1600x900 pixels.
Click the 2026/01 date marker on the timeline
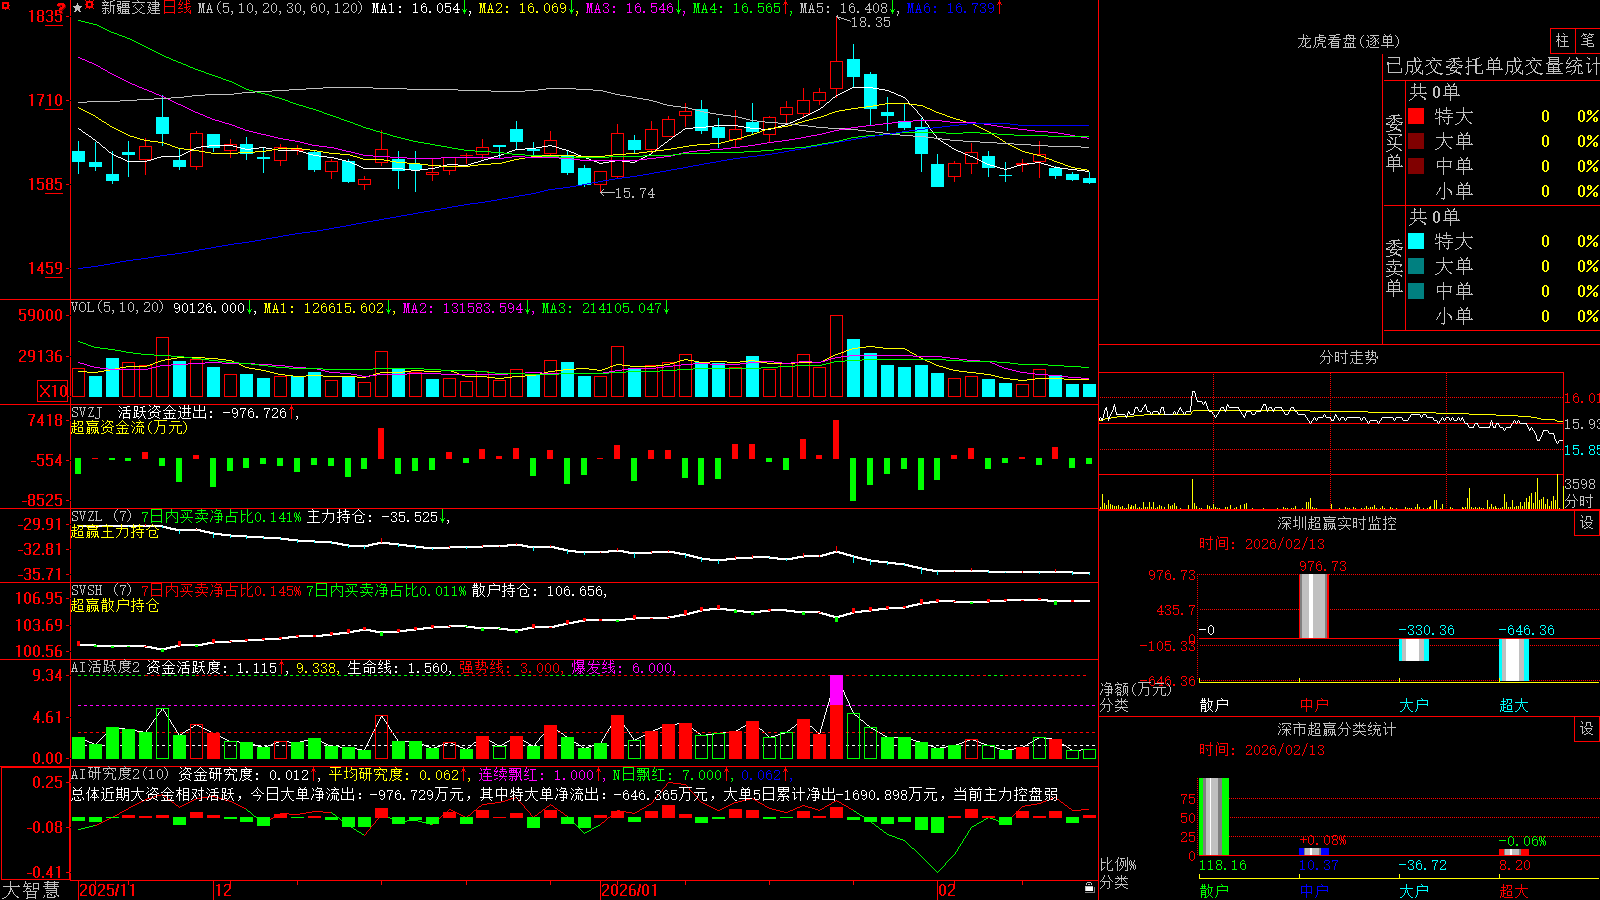[x=630, y=890]
